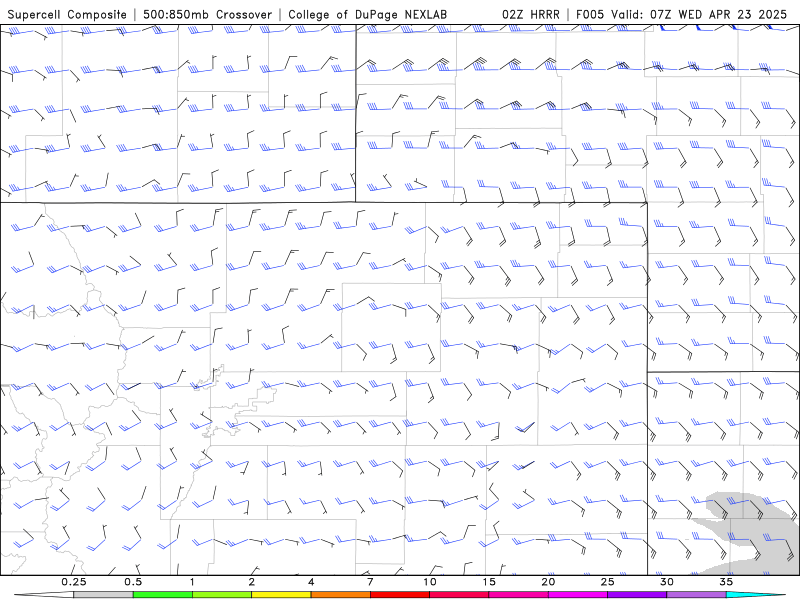Click the College of DuPage NEXLAB label
800x600 pixels.
[x=367, y=14]
